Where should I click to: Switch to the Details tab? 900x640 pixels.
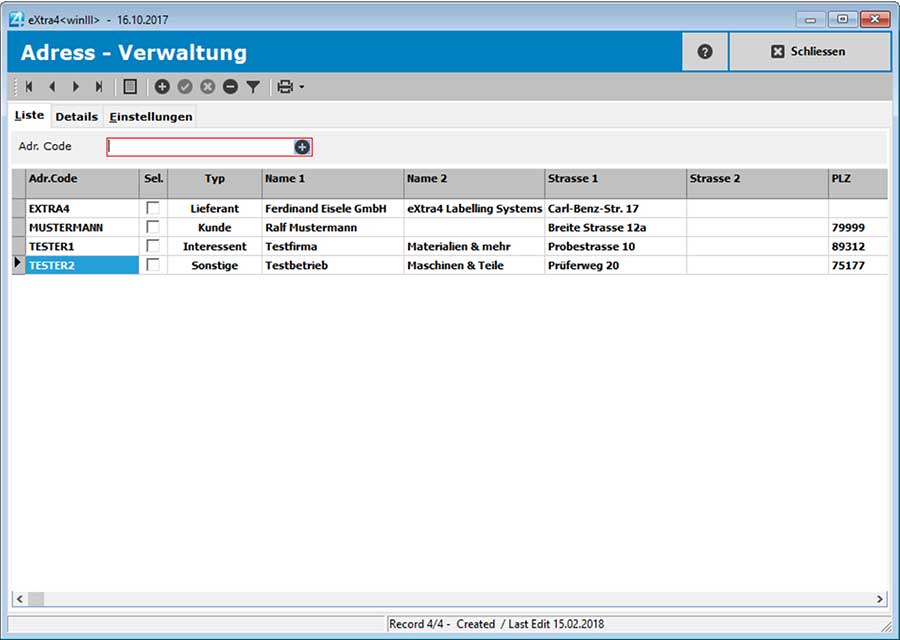[76, 116]
